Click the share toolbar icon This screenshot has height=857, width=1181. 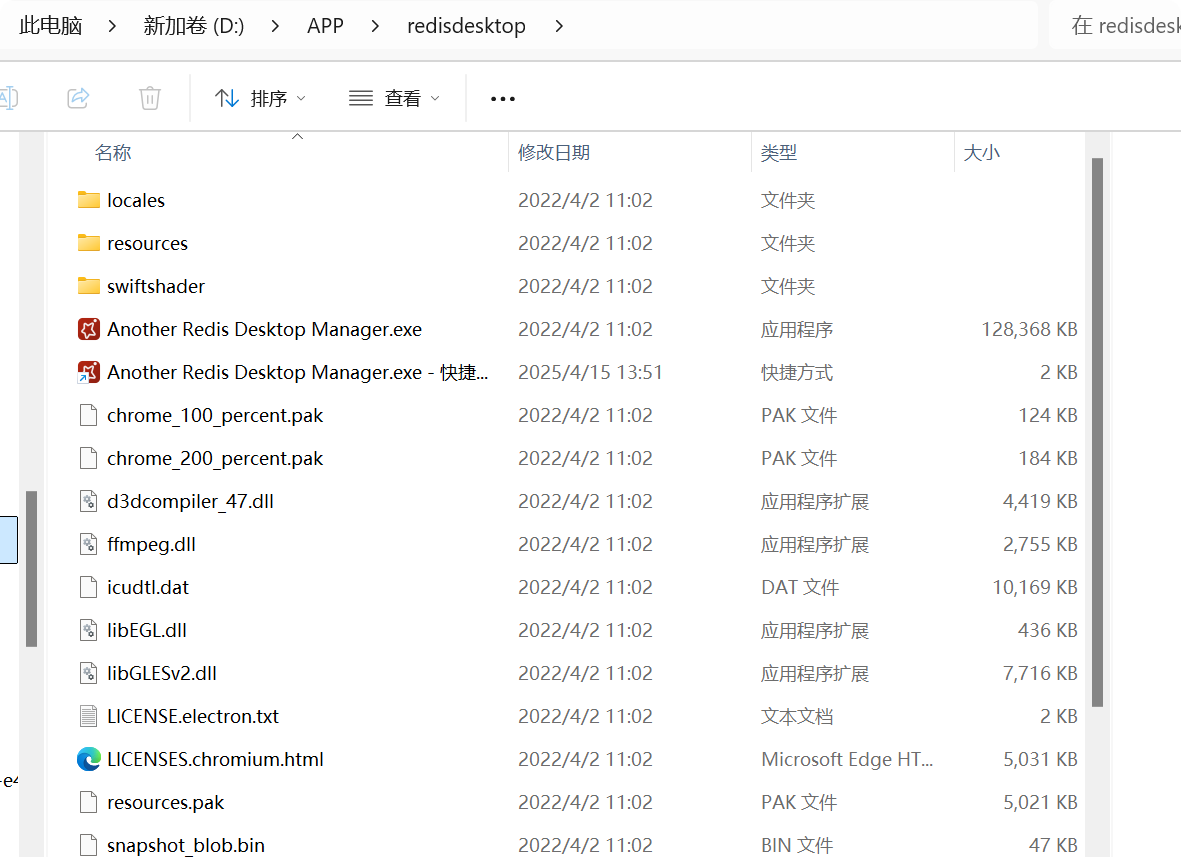78,98
